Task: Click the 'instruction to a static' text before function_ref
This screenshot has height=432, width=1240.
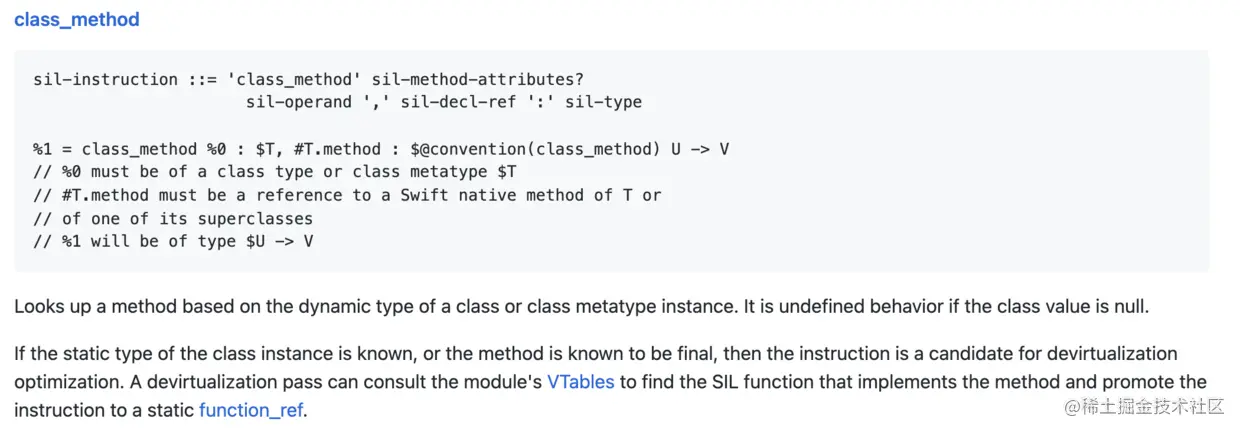Action: coord(104,410)
